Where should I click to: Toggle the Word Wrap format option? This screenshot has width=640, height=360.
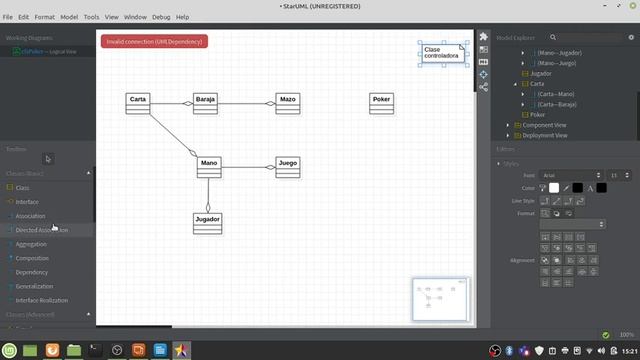[568, 213]
